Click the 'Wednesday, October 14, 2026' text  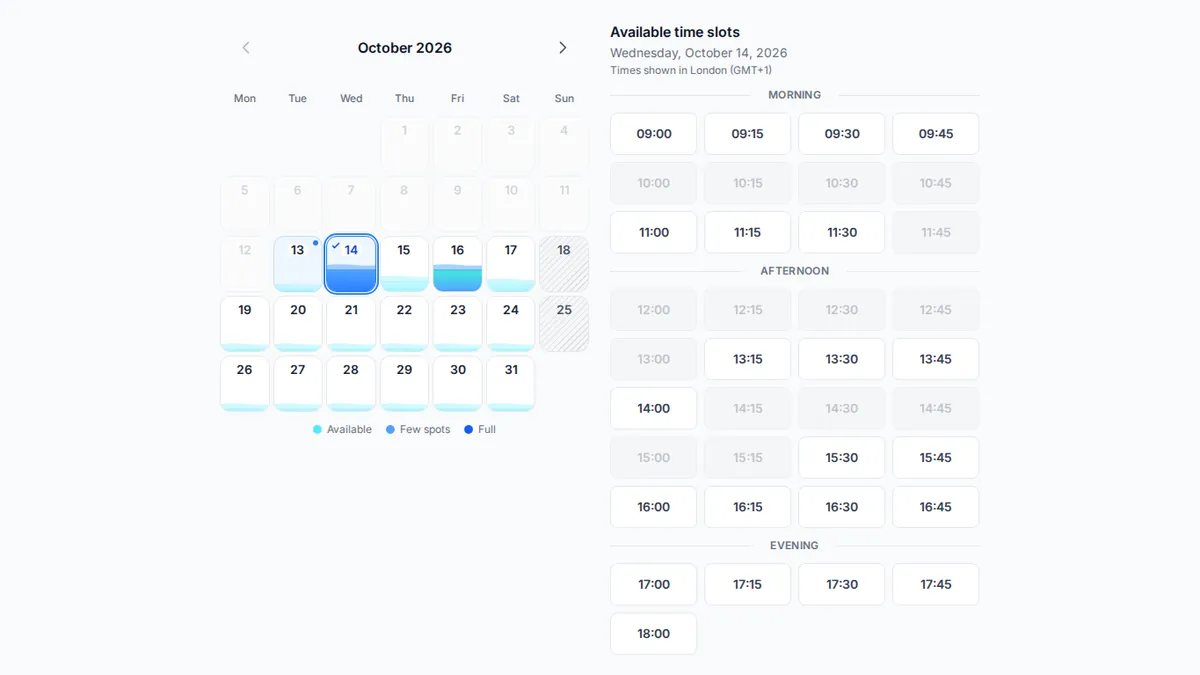699,53
